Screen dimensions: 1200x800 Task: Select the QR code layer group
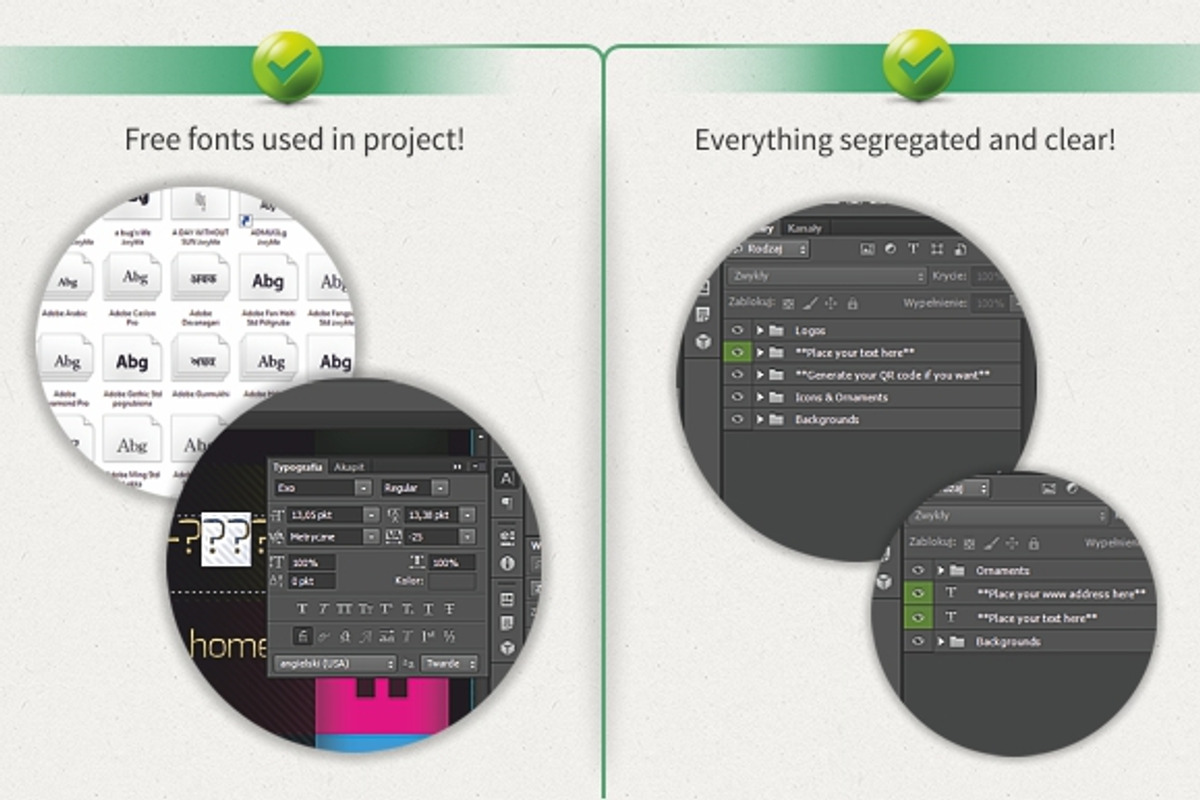coord(892,375)
